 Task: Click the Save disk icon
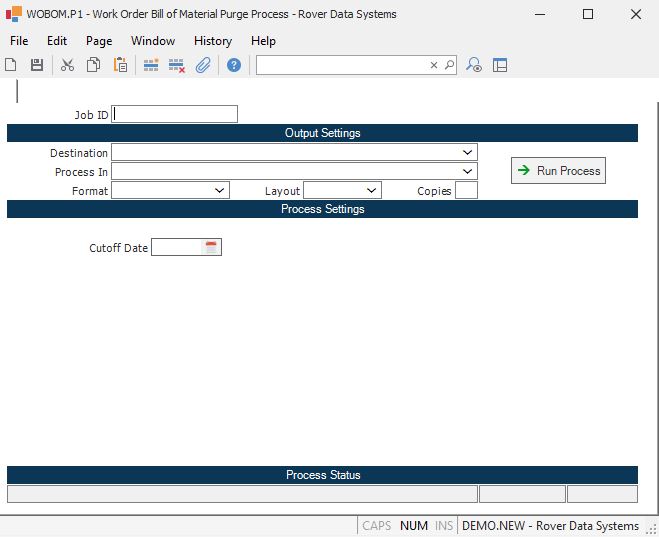pyautogui.click(x=37, y=65)
